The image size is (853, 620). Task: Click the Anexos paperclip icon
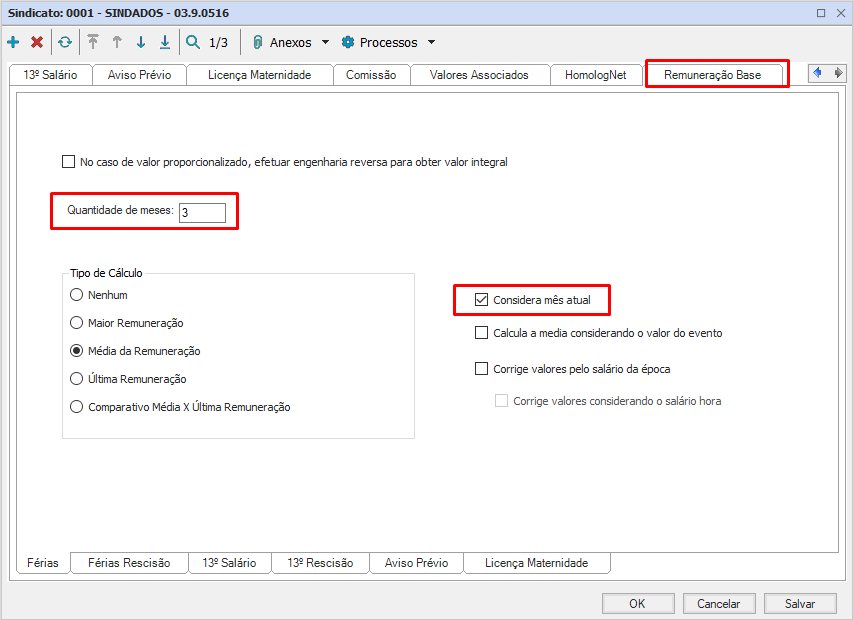257,42
